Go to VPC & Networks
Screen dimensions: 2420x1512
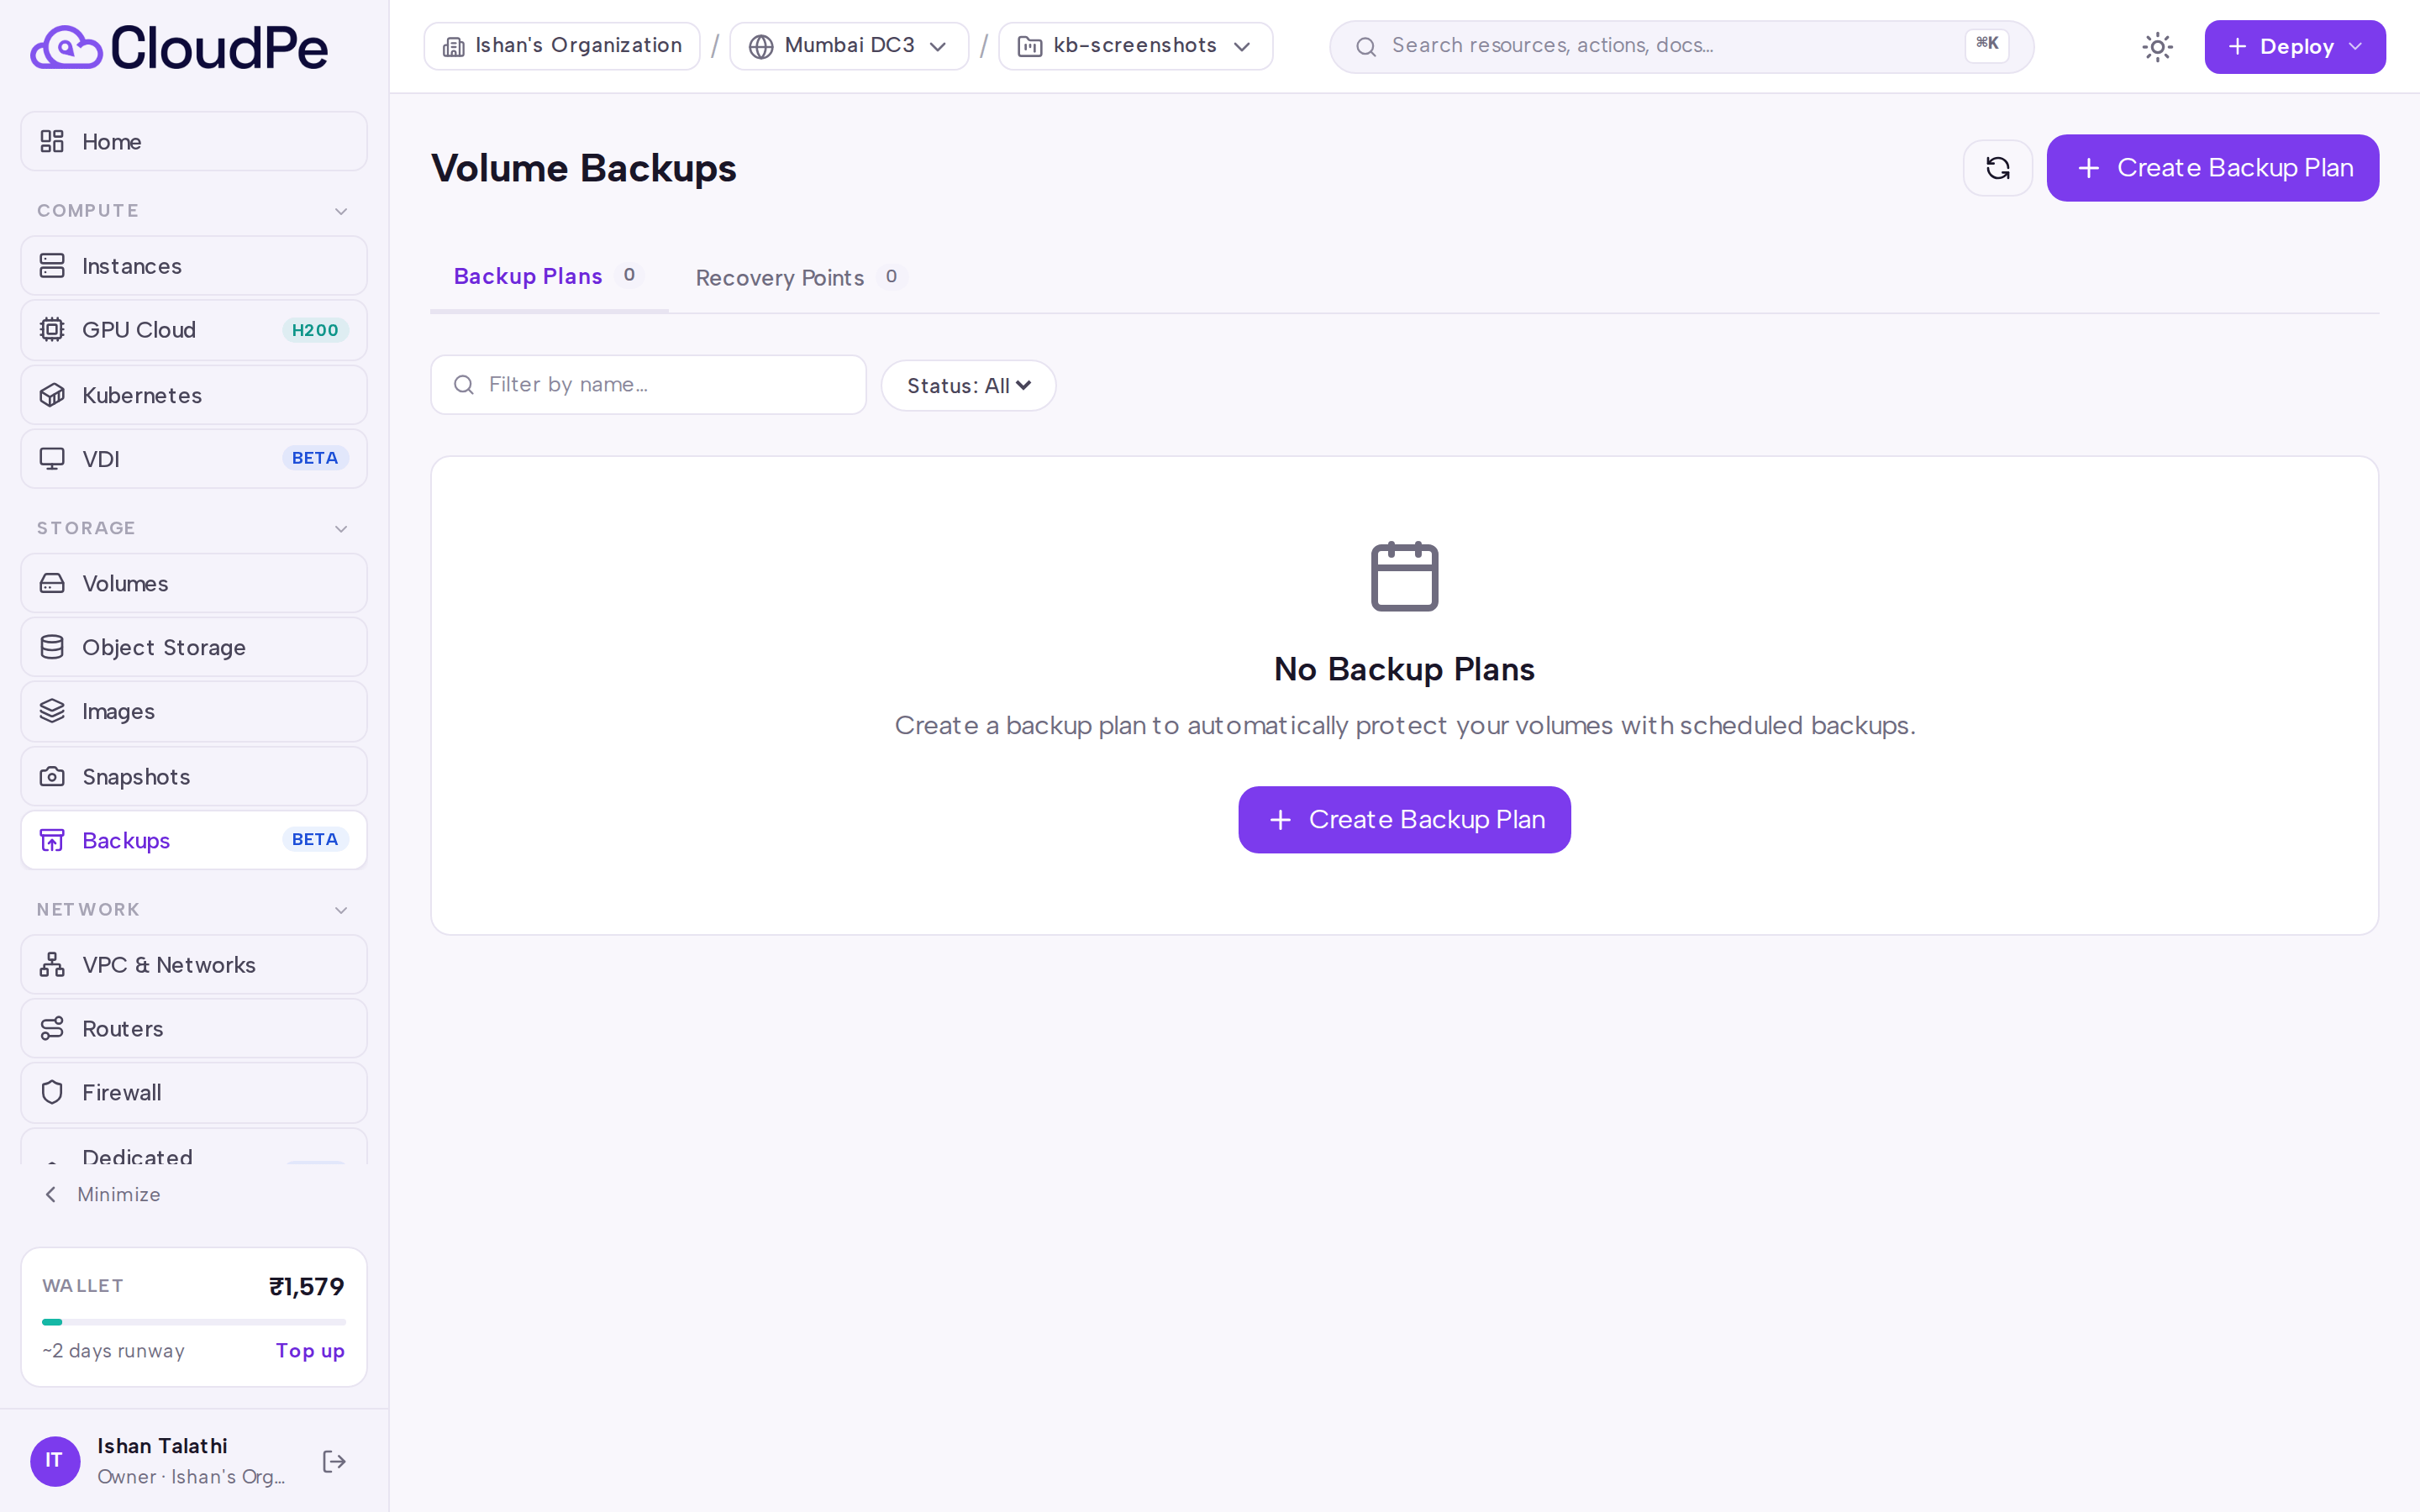194,964
